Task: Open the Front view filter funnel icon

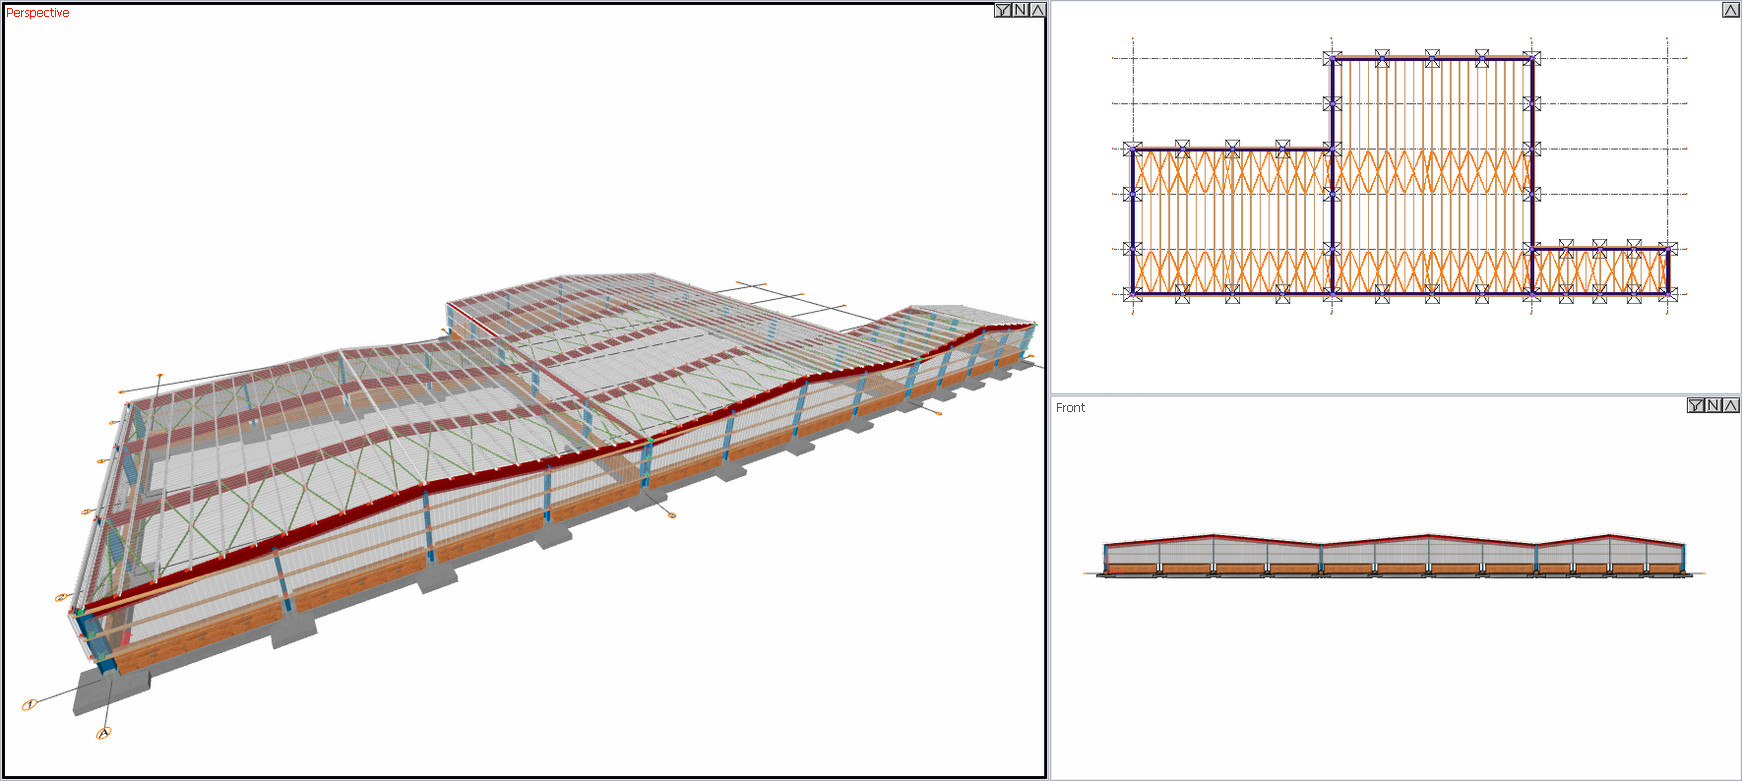Action: pos(1696,405)
